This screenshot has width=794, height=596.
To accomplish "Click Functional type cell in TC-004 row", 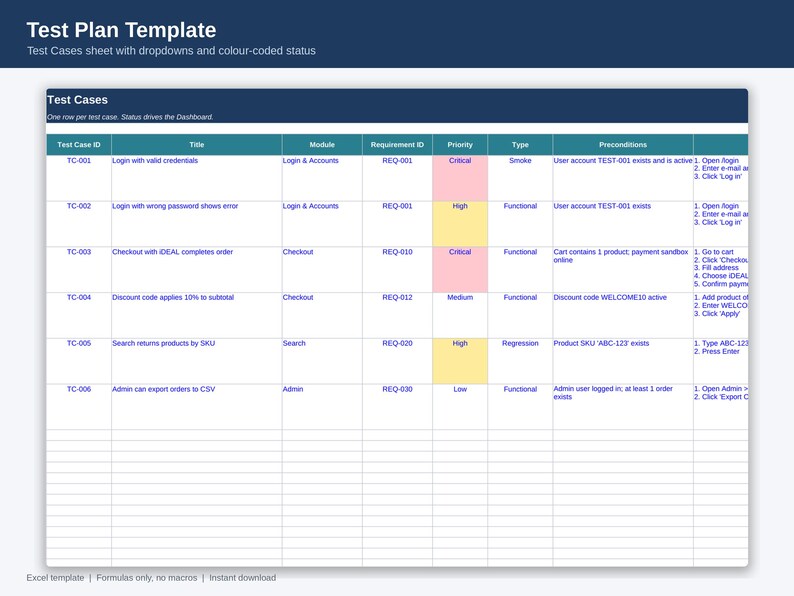I will click(520, 315).
